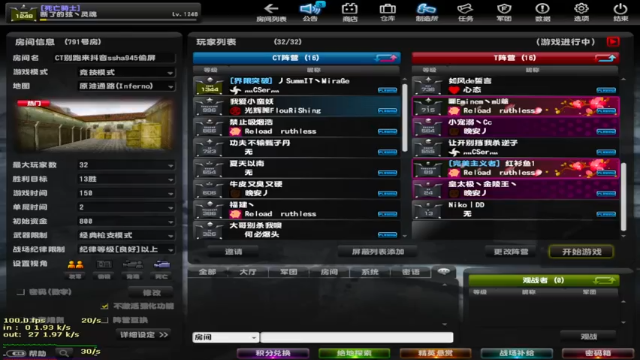Switch to the 军团 chat tab
Viewport: 640px width, 360px height.
289,272
